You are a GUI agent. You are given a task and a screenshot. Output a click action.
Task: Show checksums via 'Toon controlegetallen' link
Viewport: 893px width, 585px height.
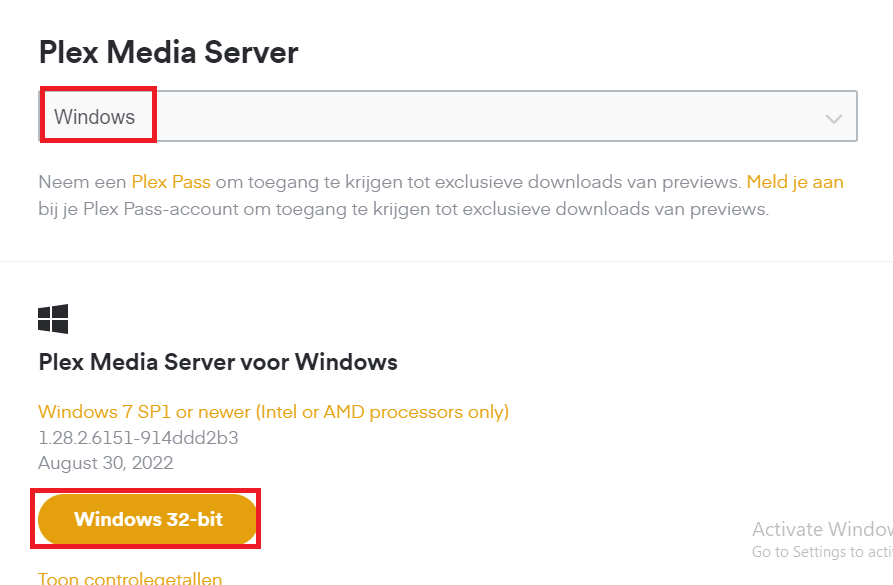click(130, 578)
